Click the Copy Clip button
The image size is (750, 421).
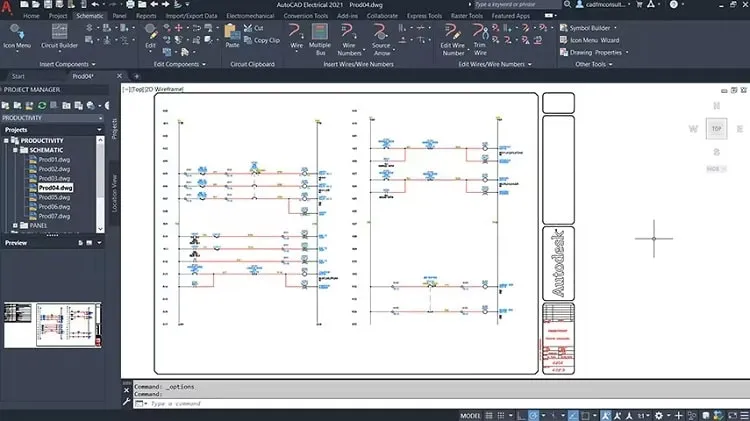pos(262,40)
